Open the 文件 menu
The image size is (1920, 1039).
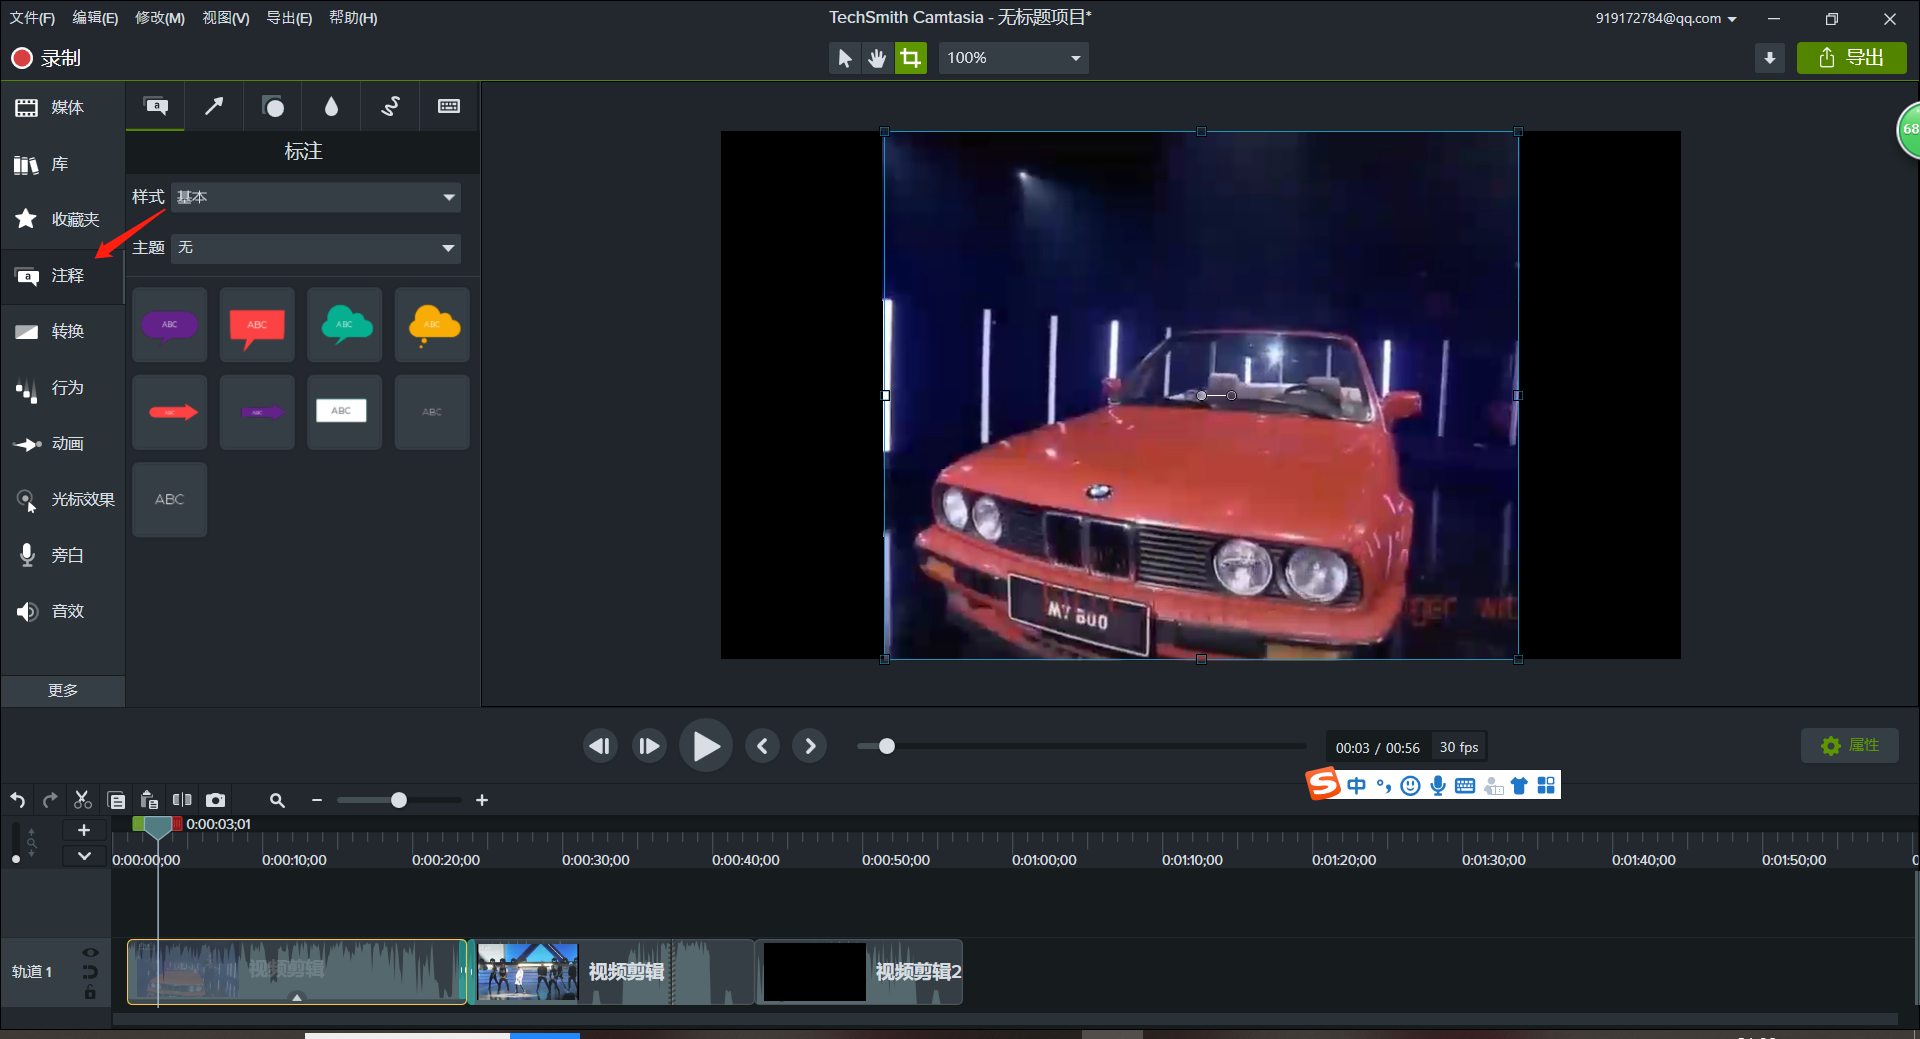(32, 18)
